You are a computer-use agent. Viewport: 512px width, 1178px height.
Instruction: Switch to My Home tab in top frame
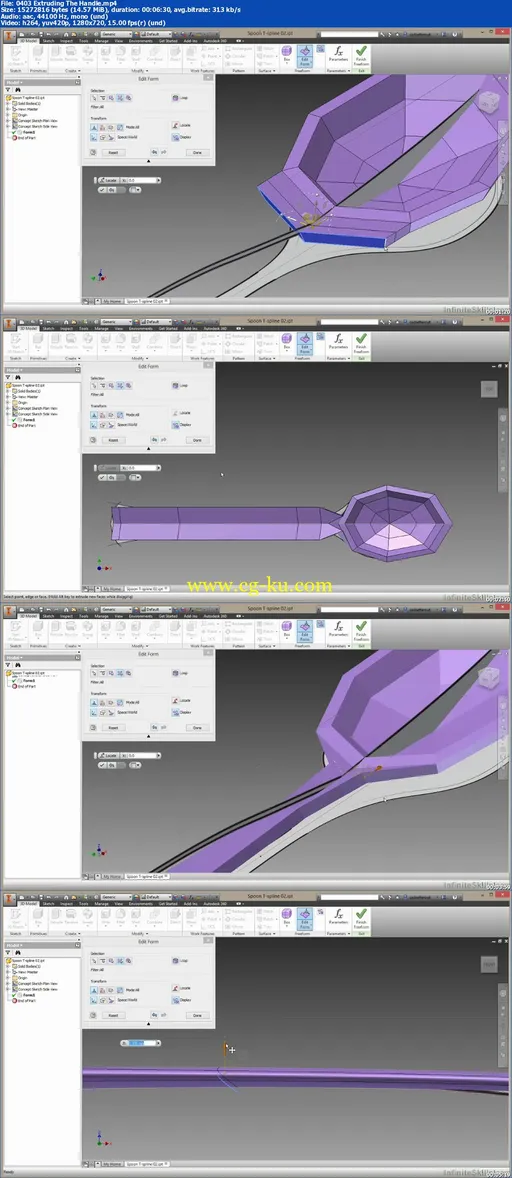tap(111, 301)
